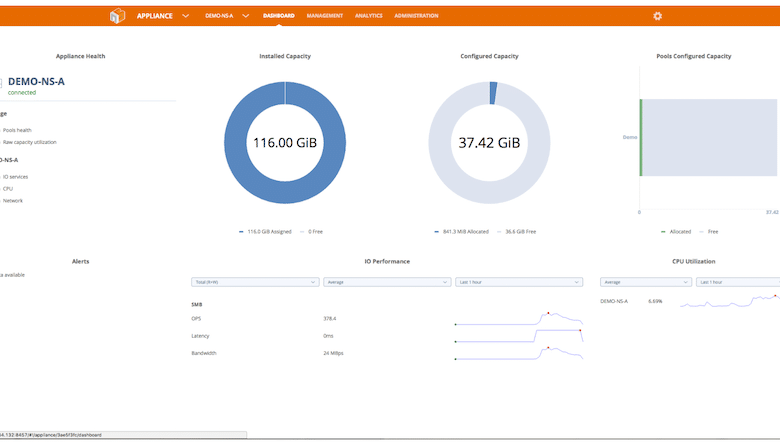Image resolution: width=780 pixels, height=445 pixels.
Task: Click the connected status text
Action: (x=22, y=92)
